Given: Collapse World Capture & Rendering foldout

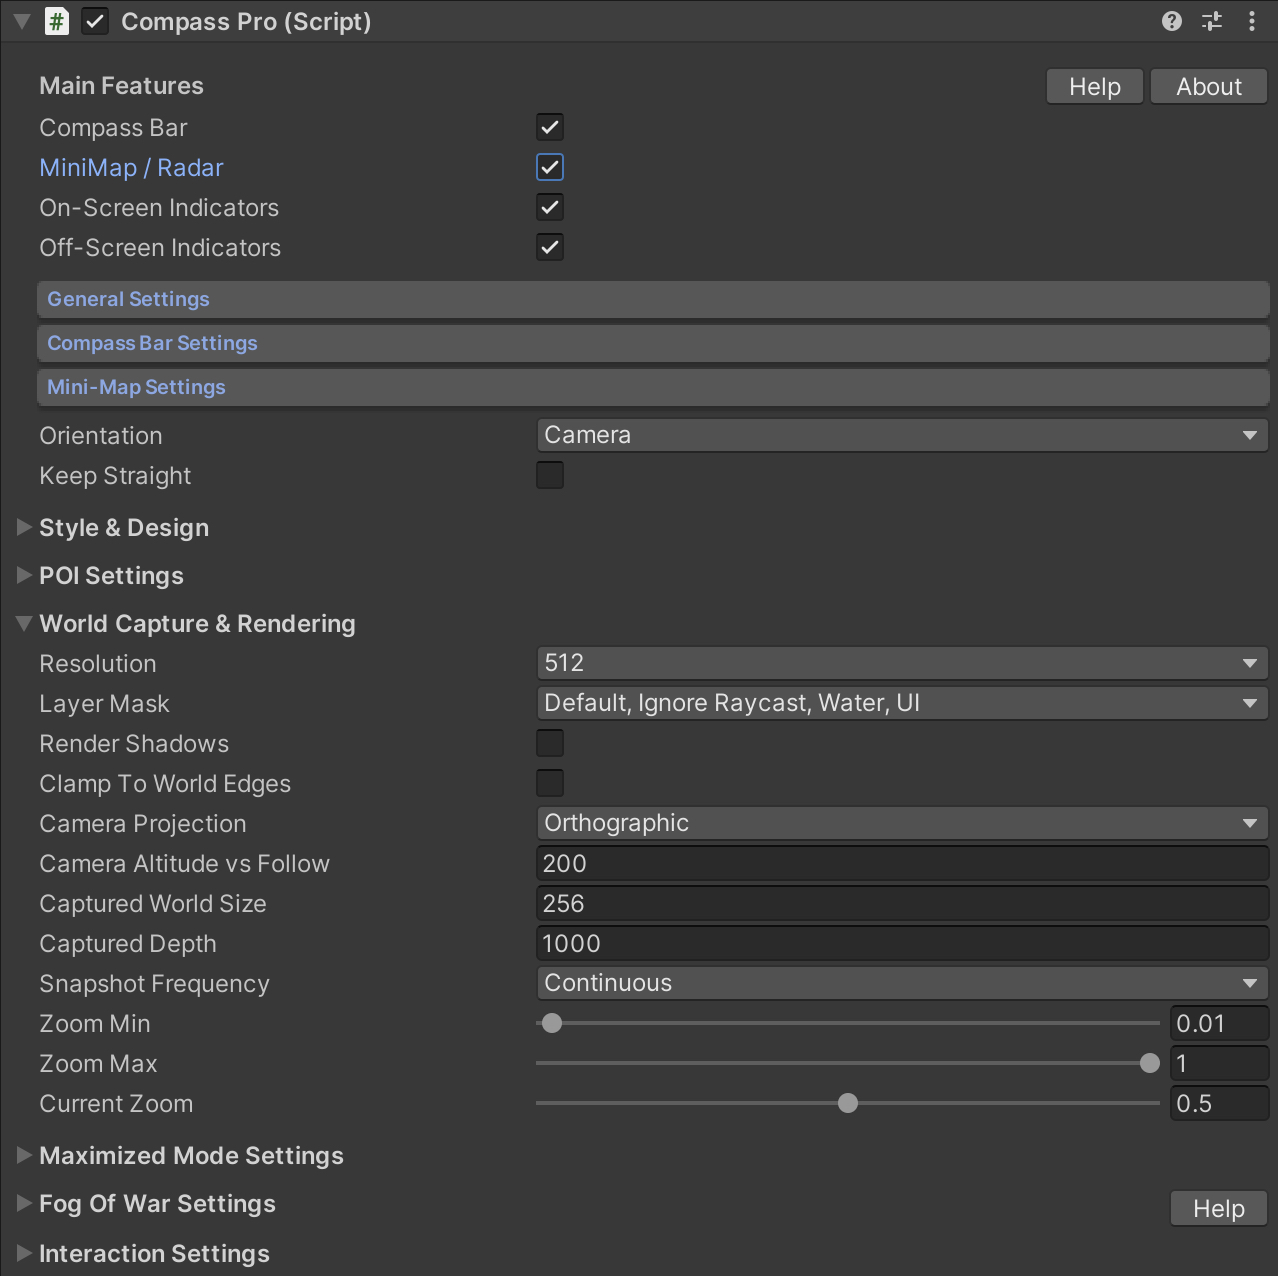Looking at the screenshot, I should click(25, 623).
